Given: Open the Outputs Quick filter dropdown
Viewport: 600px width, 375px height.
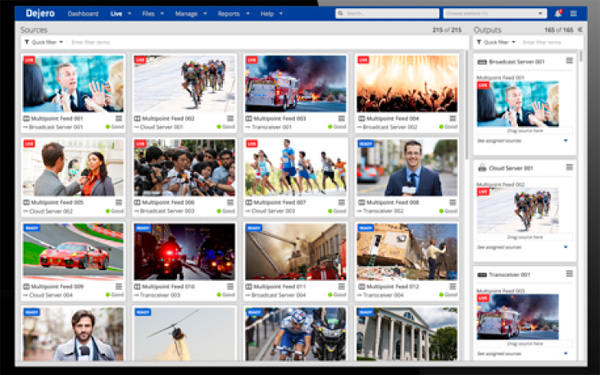Looking at the screenshot, I should point(496,42).
